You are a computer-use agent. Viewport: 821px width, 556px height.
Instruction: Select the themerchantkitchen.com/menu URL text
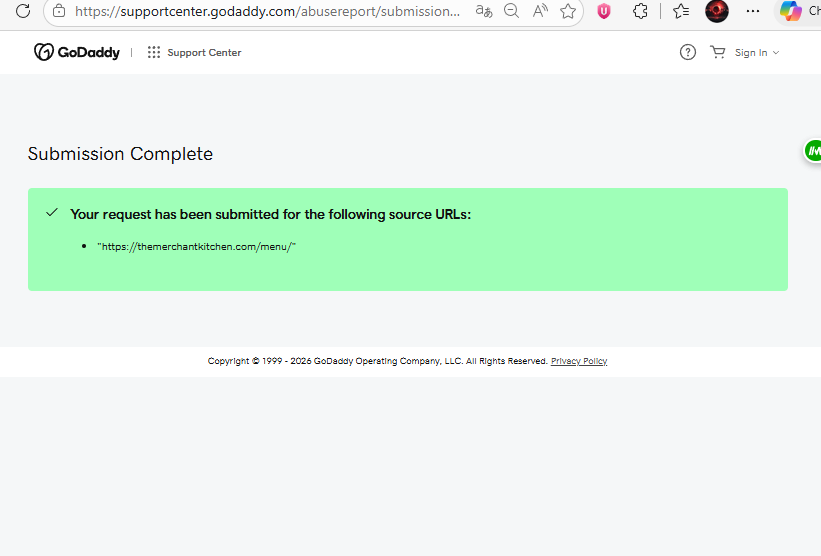tap(196, 247)
